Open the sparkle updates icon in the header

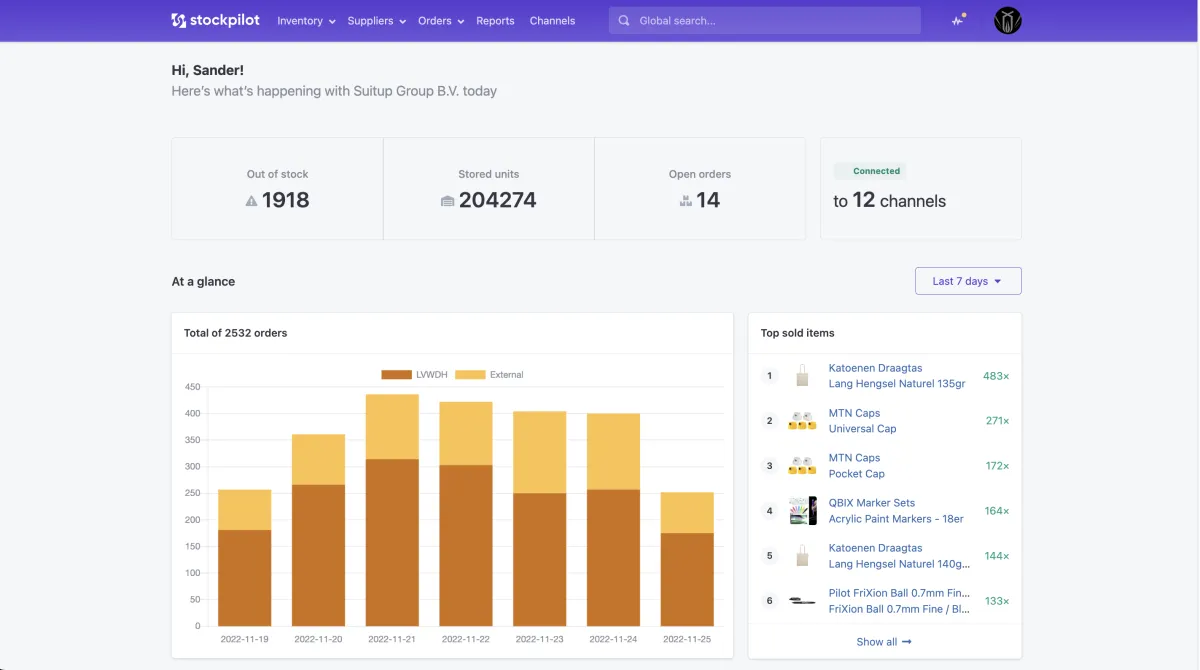click(958, 20)
